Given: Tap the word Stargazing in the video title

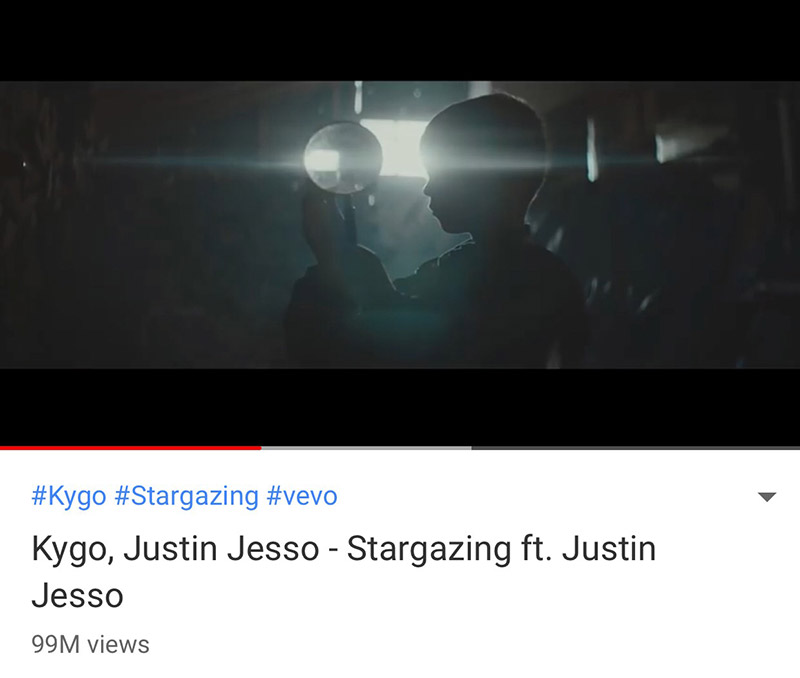Looking at the screenshot, I should coord(429,549).
